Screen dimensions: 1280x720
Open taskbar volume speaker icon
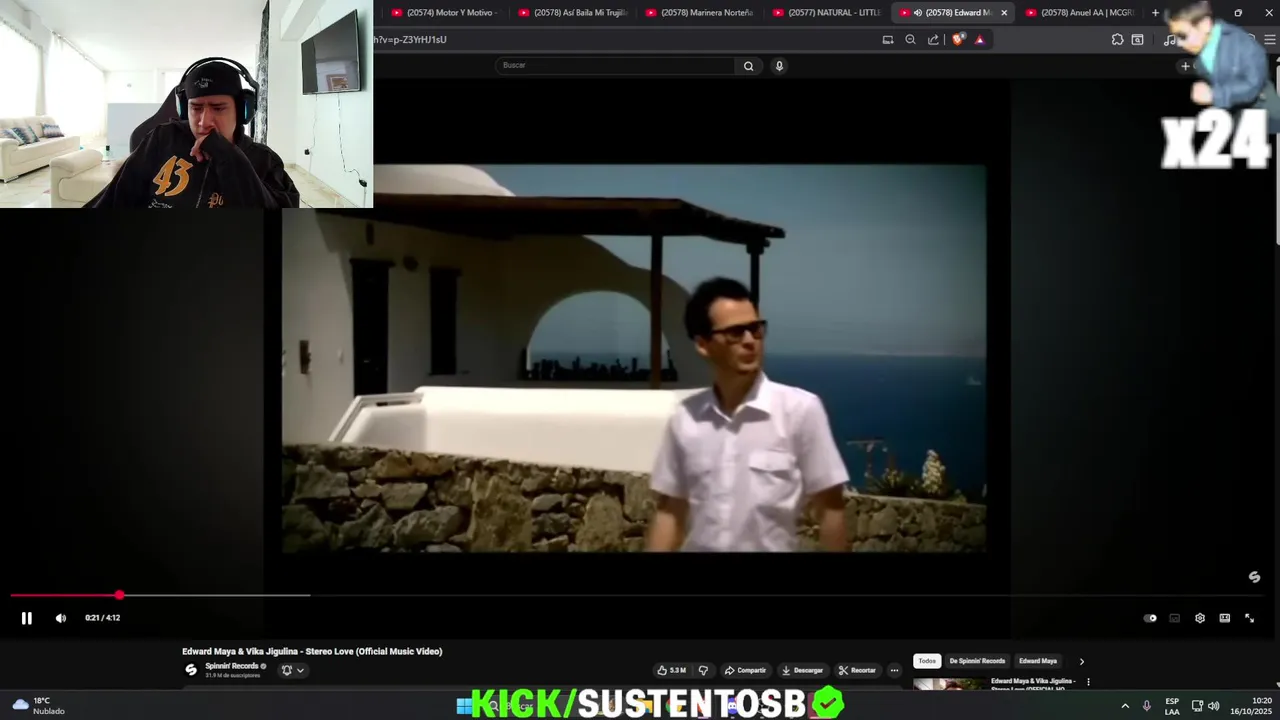point(1213,706)
